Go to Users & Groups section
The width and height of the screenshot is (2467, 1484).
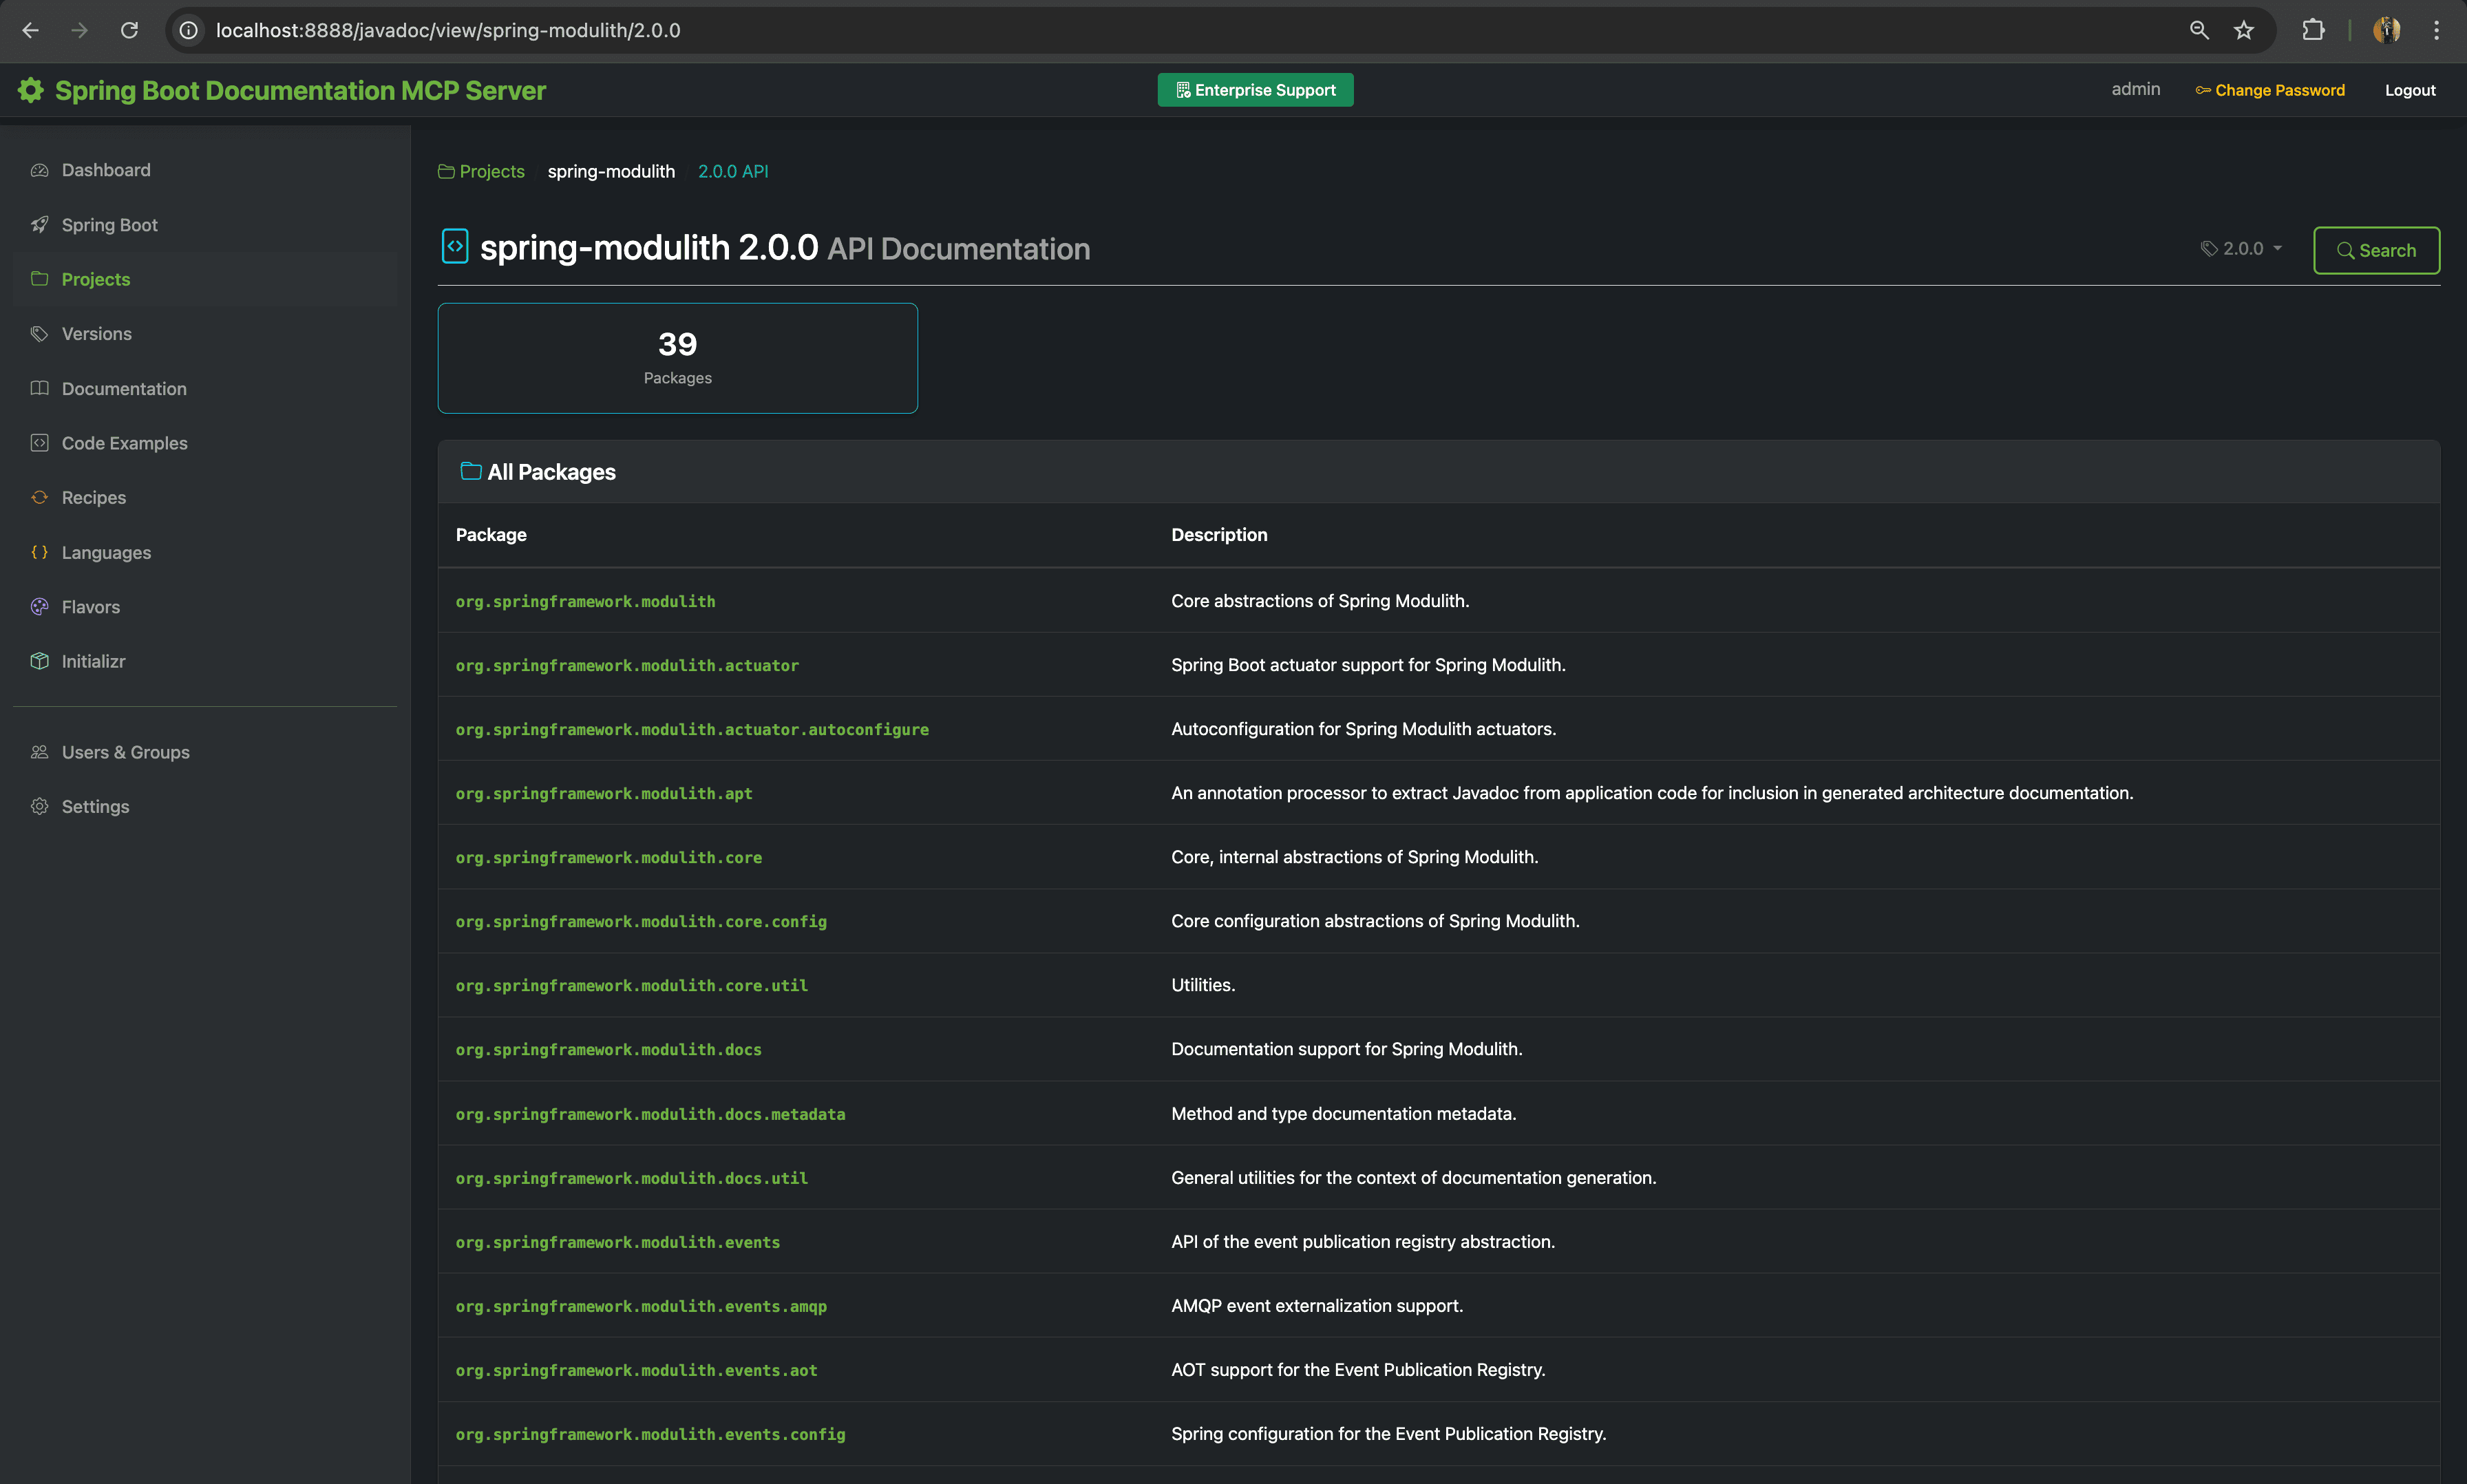[125, 752]
